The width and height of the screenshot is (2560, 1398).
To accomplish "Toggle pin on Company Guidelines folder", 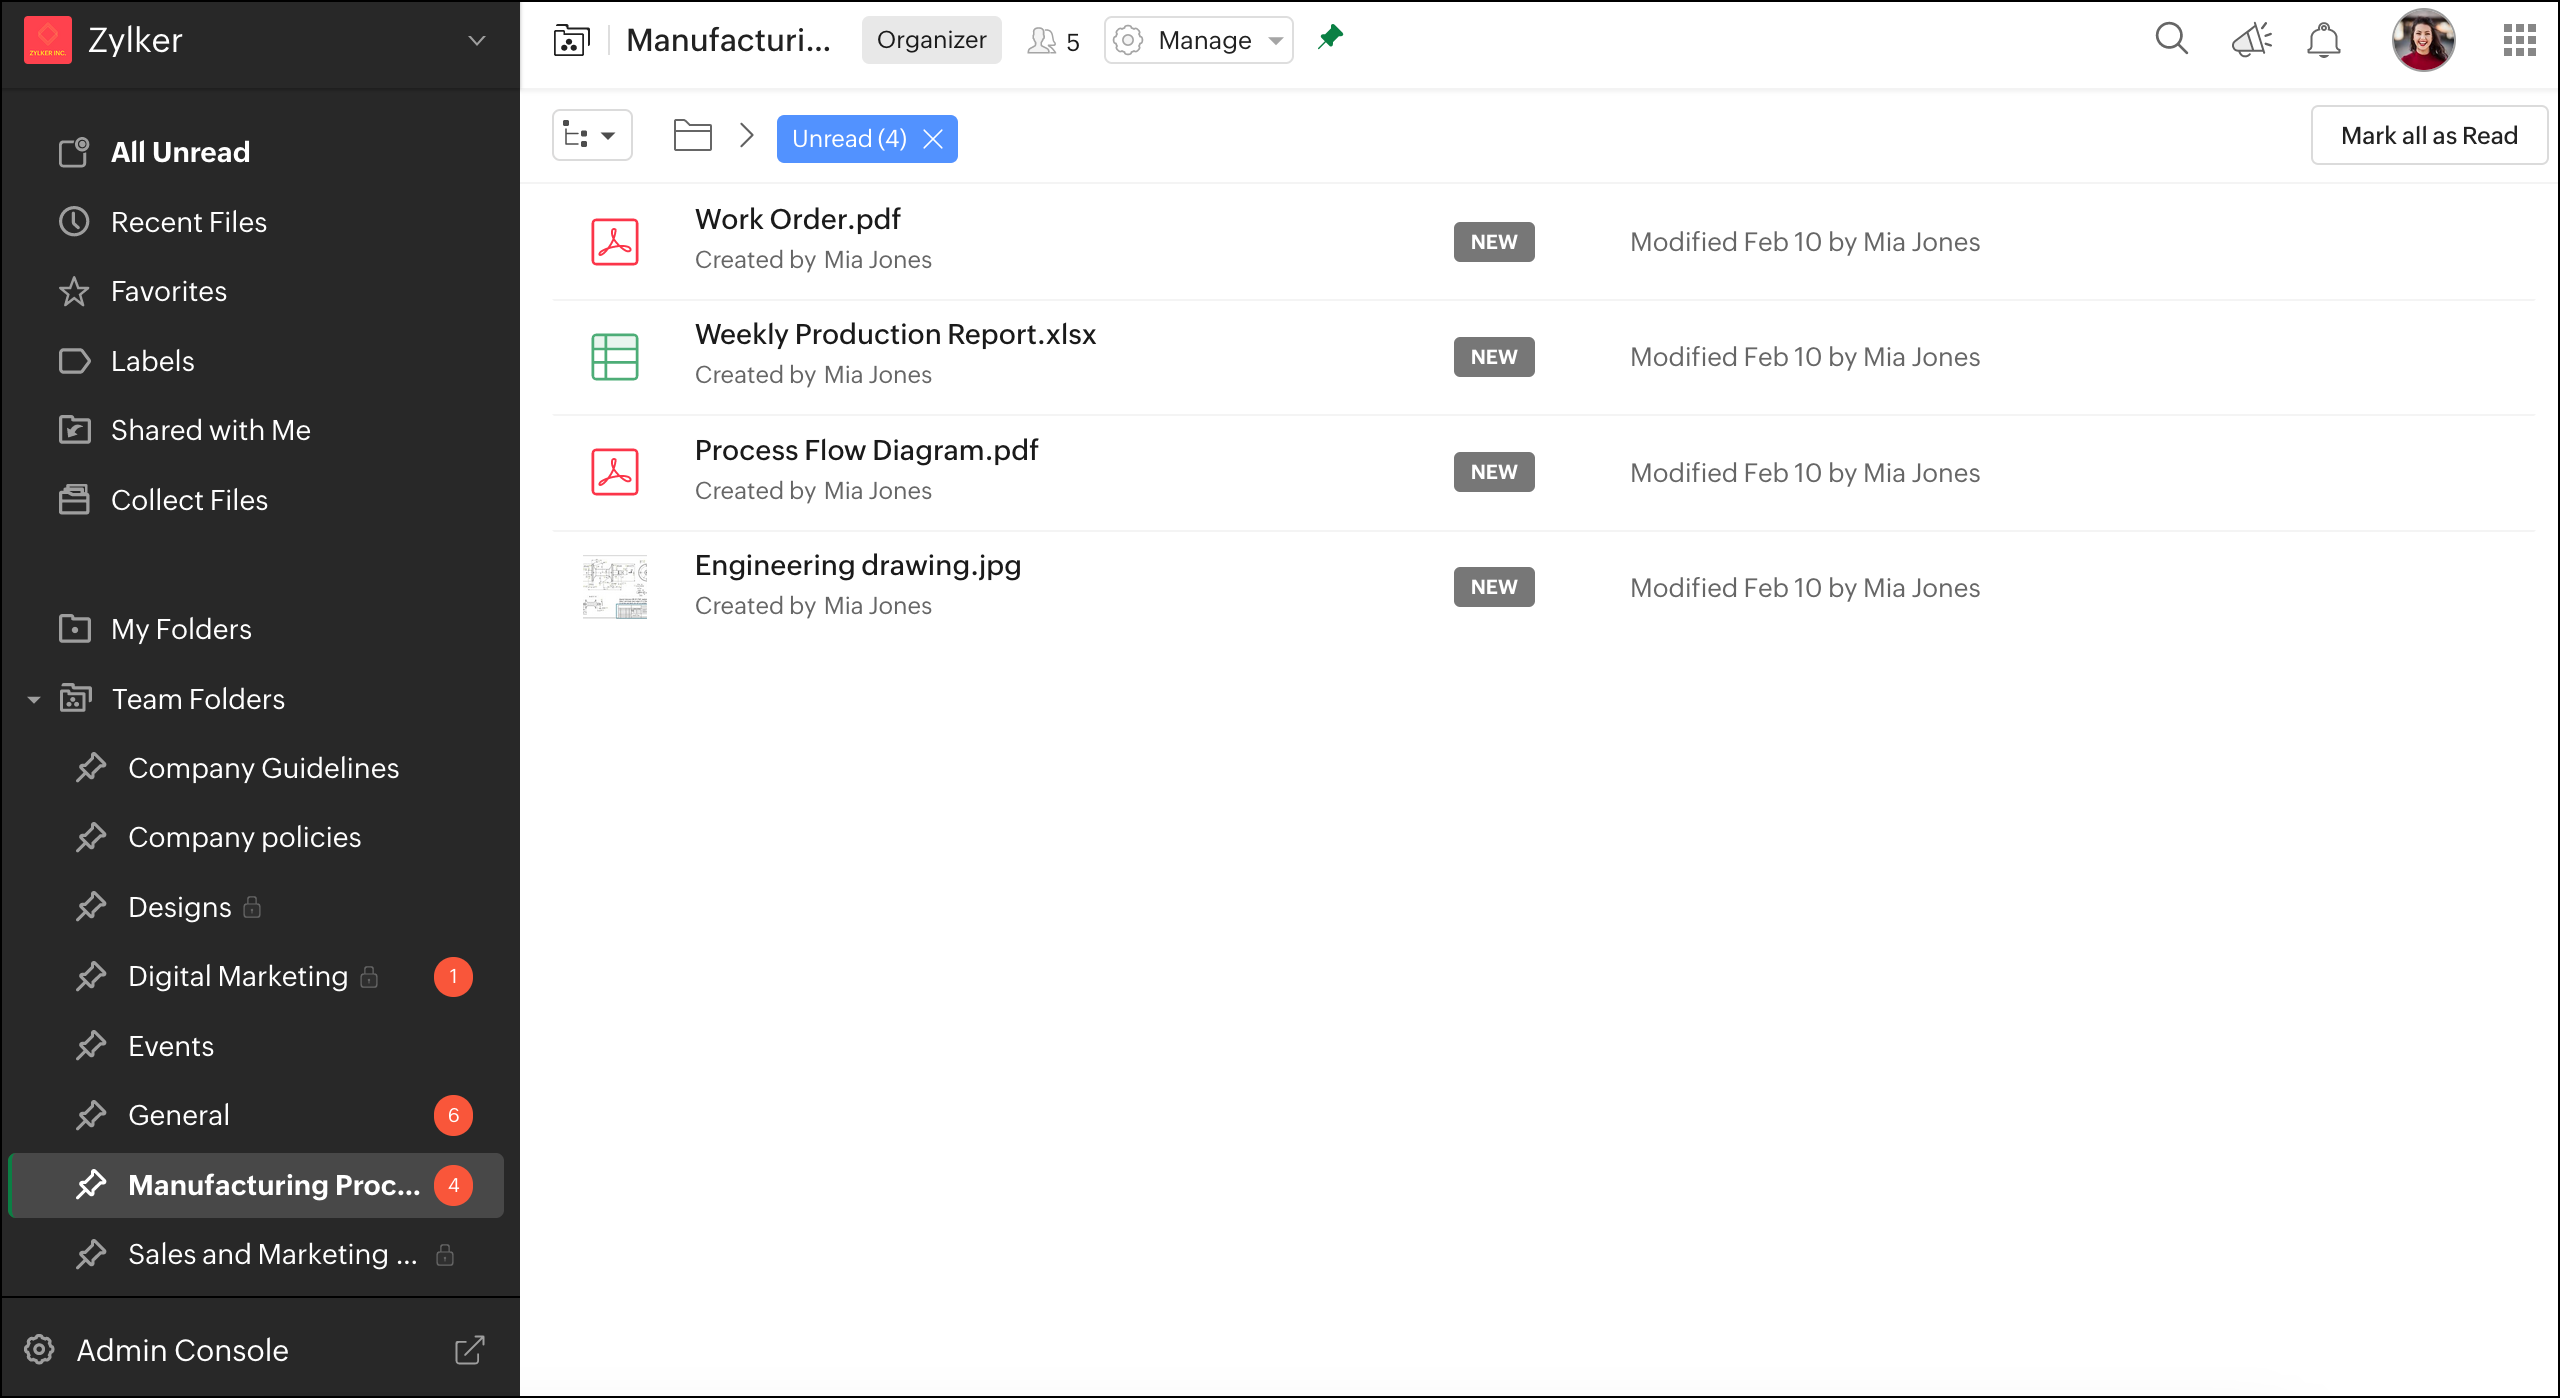I will click(x=91, y=768).
